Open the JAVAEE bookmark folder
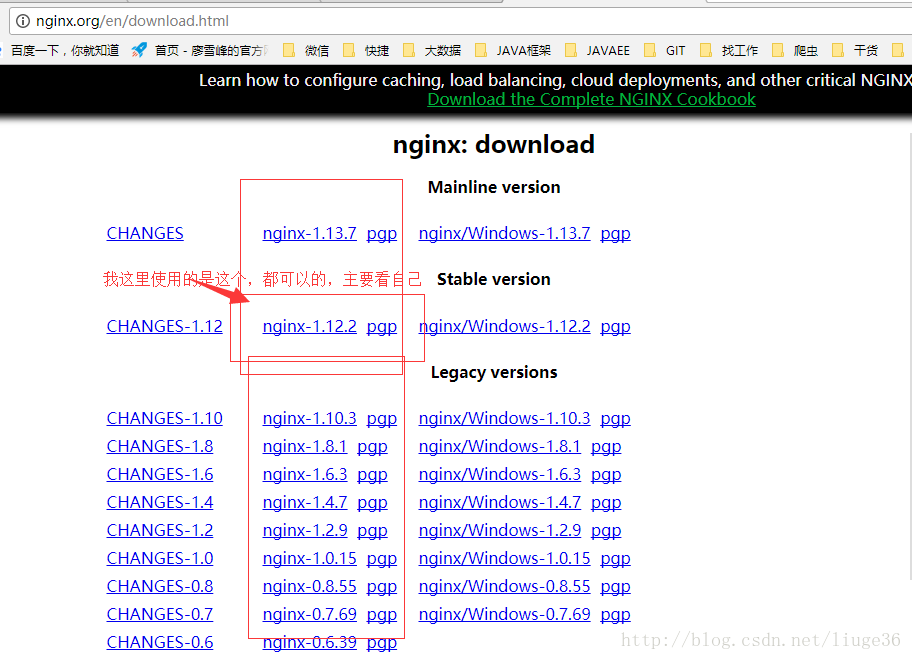The width and height of the screenshot is (912, 660). click(597, 51)
